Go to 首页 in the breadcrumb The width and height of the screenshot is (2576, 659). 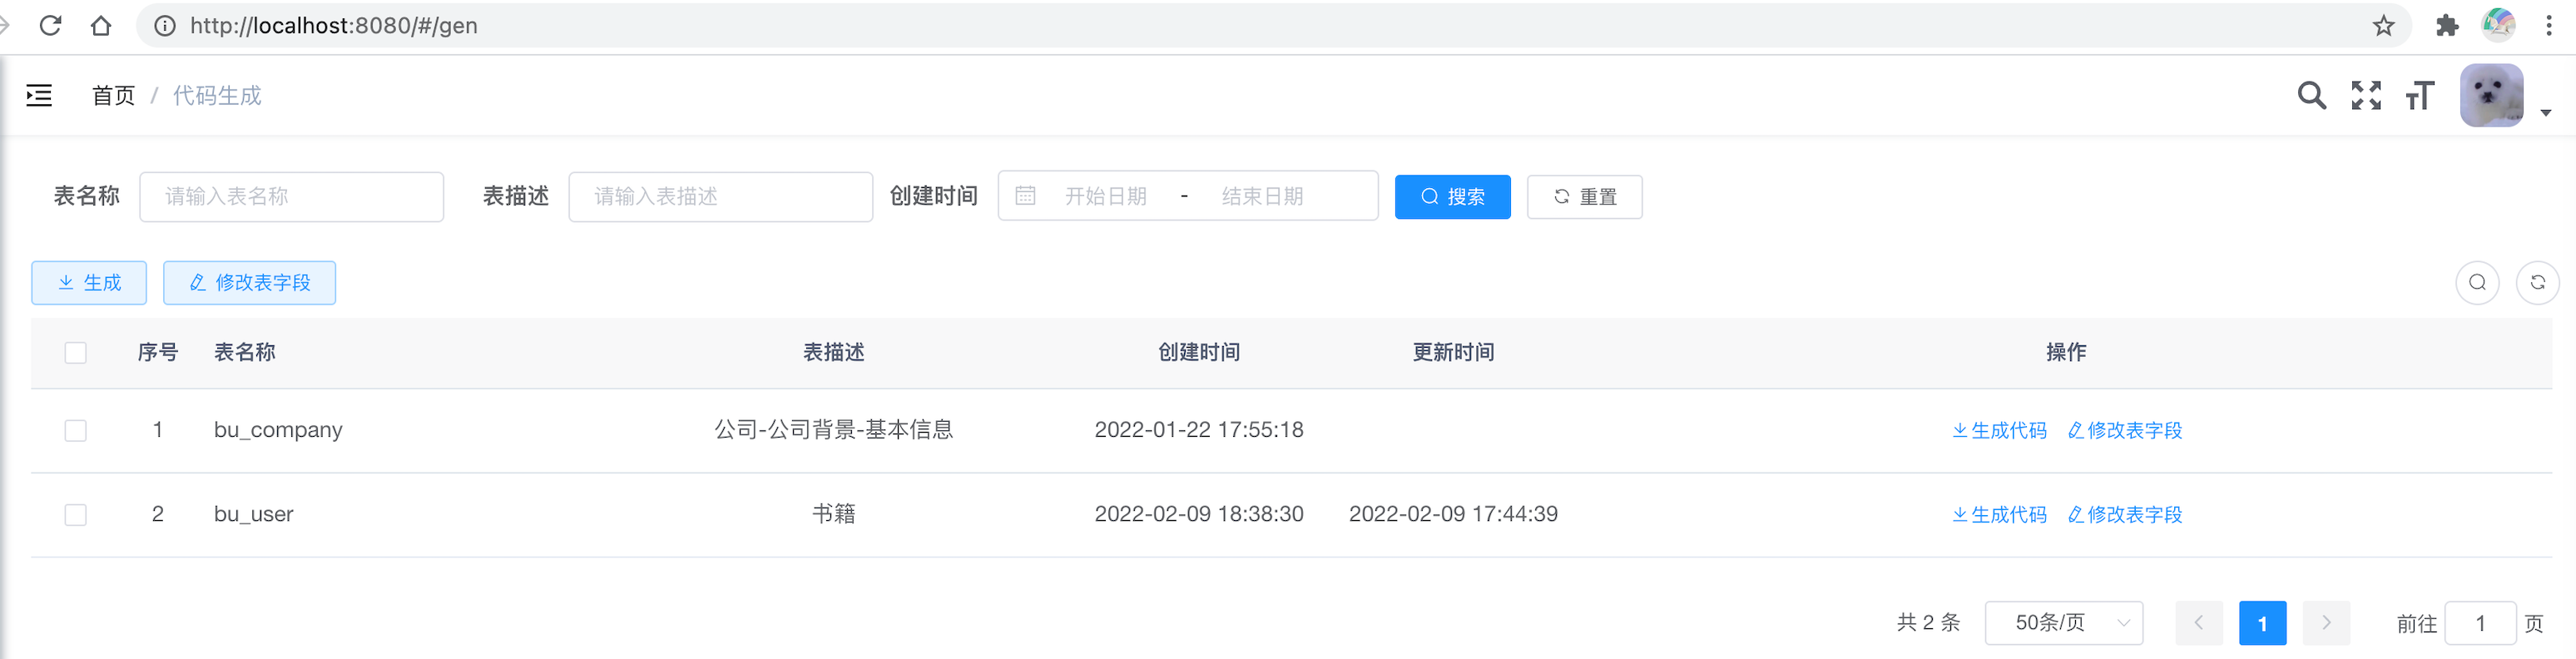(113, 96)
